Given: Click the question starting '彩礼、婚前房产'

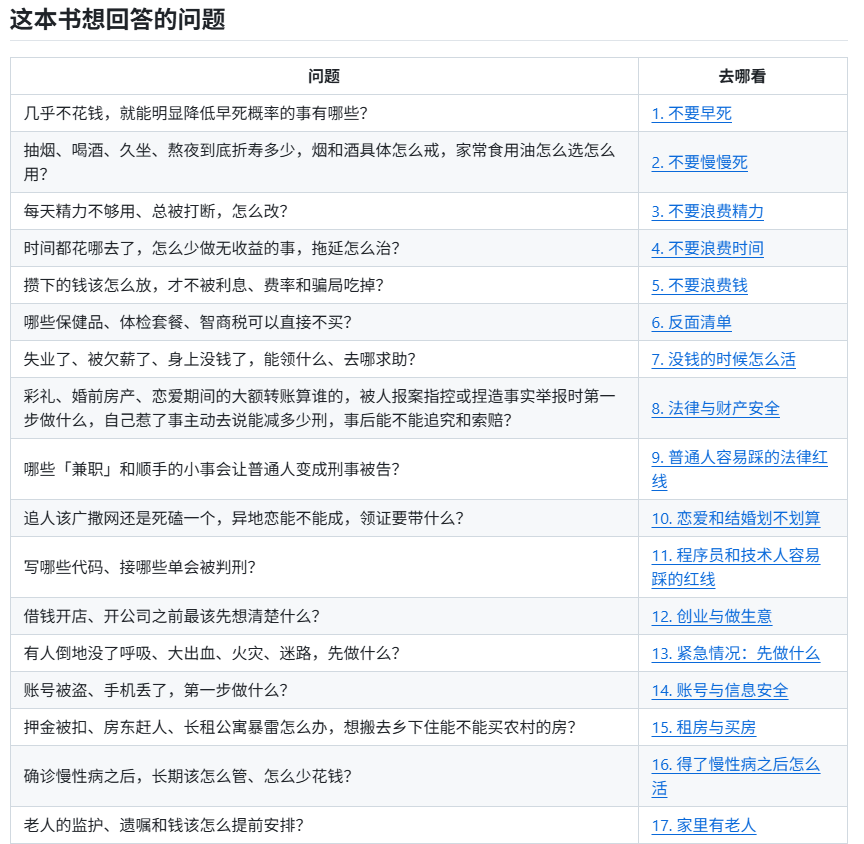Looking at the screenshot, I should click(320, 408).
